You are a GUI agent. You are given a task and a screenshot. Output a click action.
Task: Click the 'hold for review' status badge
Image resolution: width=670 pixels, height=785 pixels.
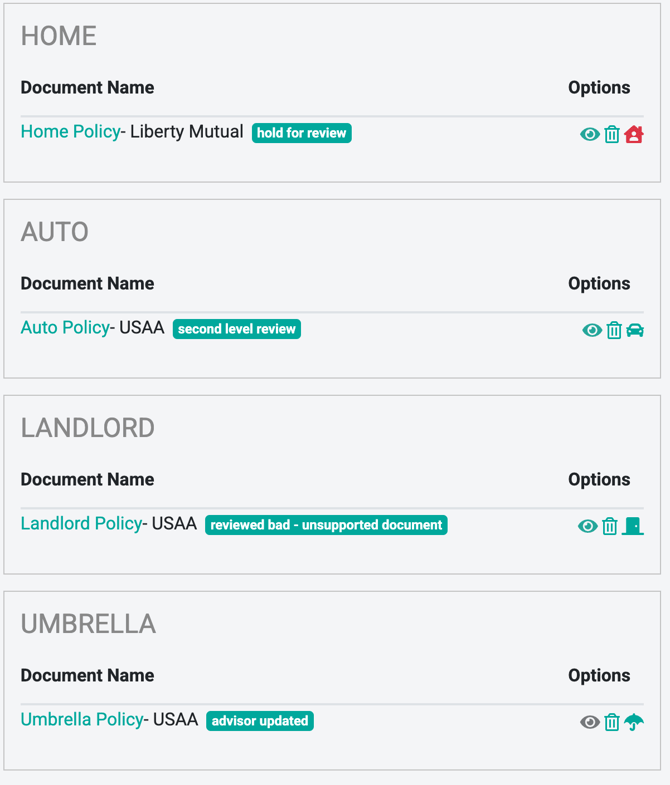[302, 133]
